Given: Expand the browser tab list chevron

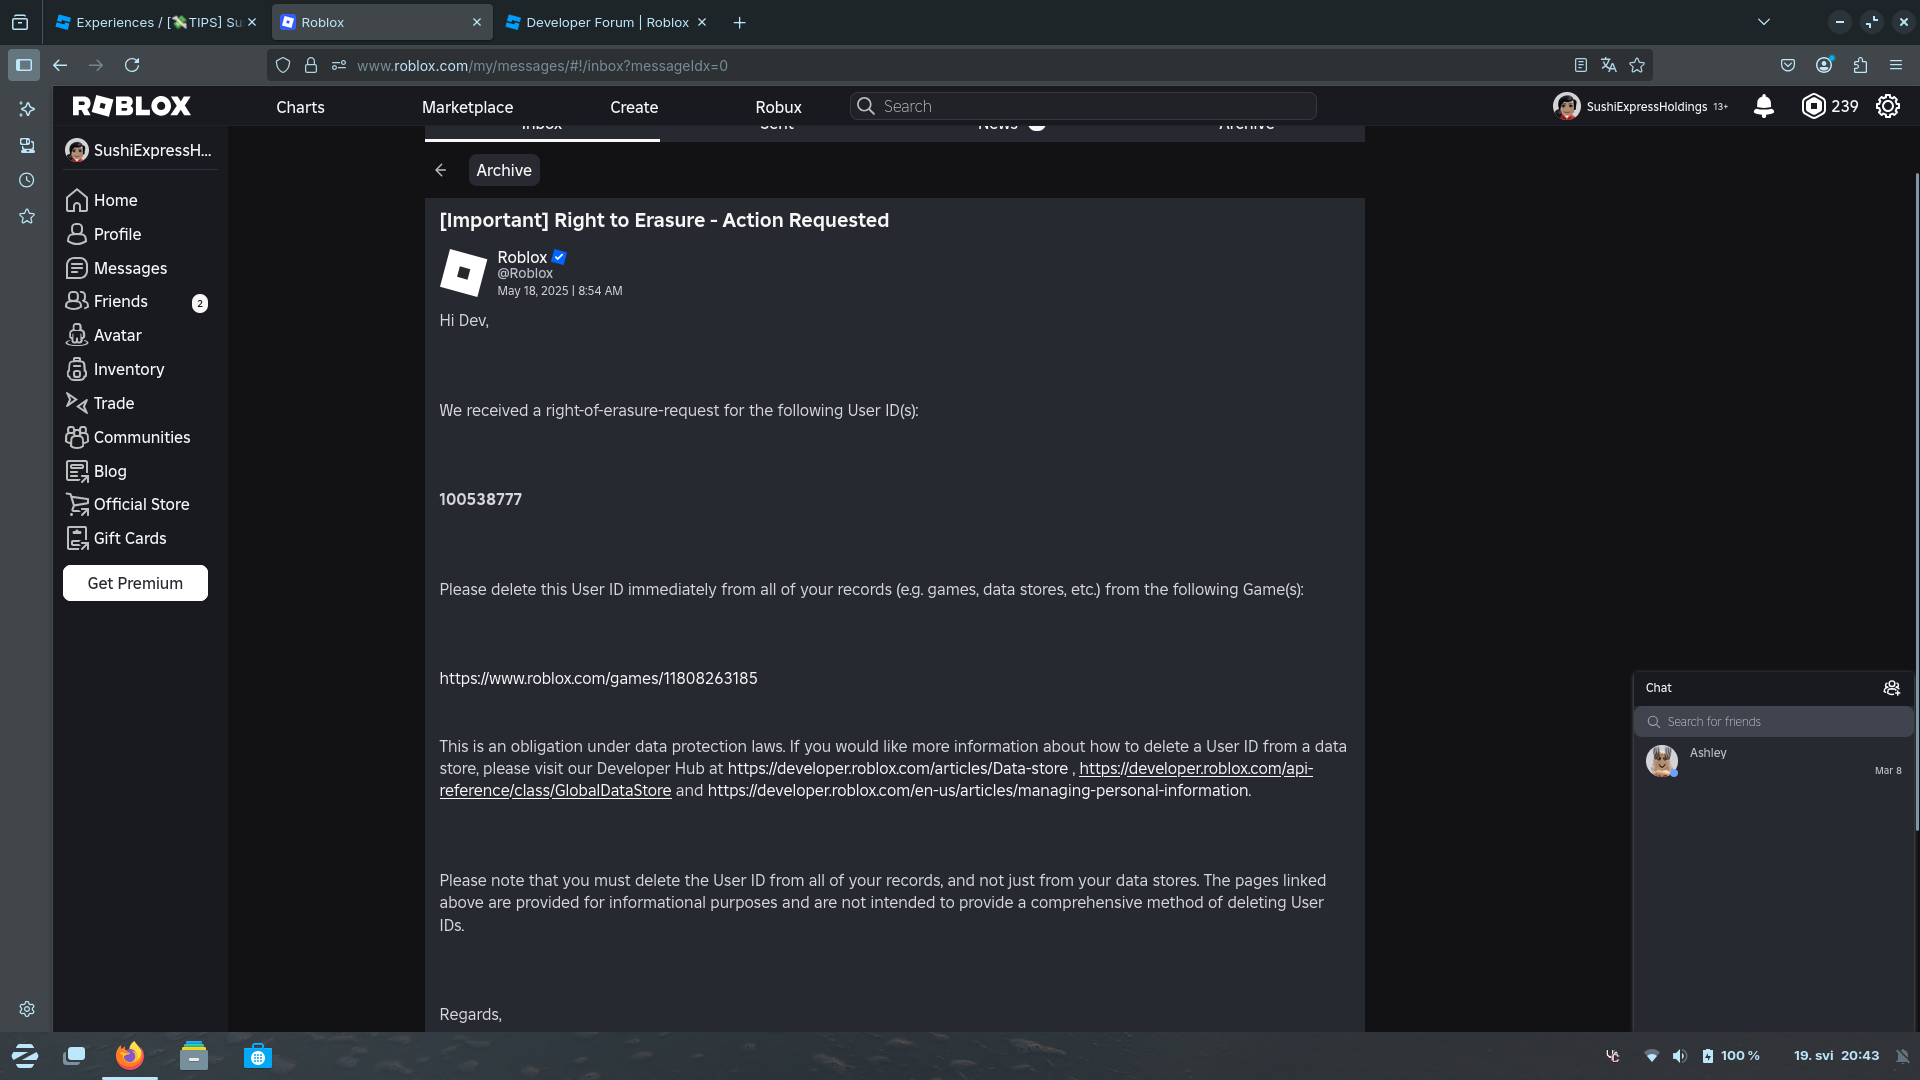Looking at the screenshot, I should pyautogui.click(x=1763, y=21).
